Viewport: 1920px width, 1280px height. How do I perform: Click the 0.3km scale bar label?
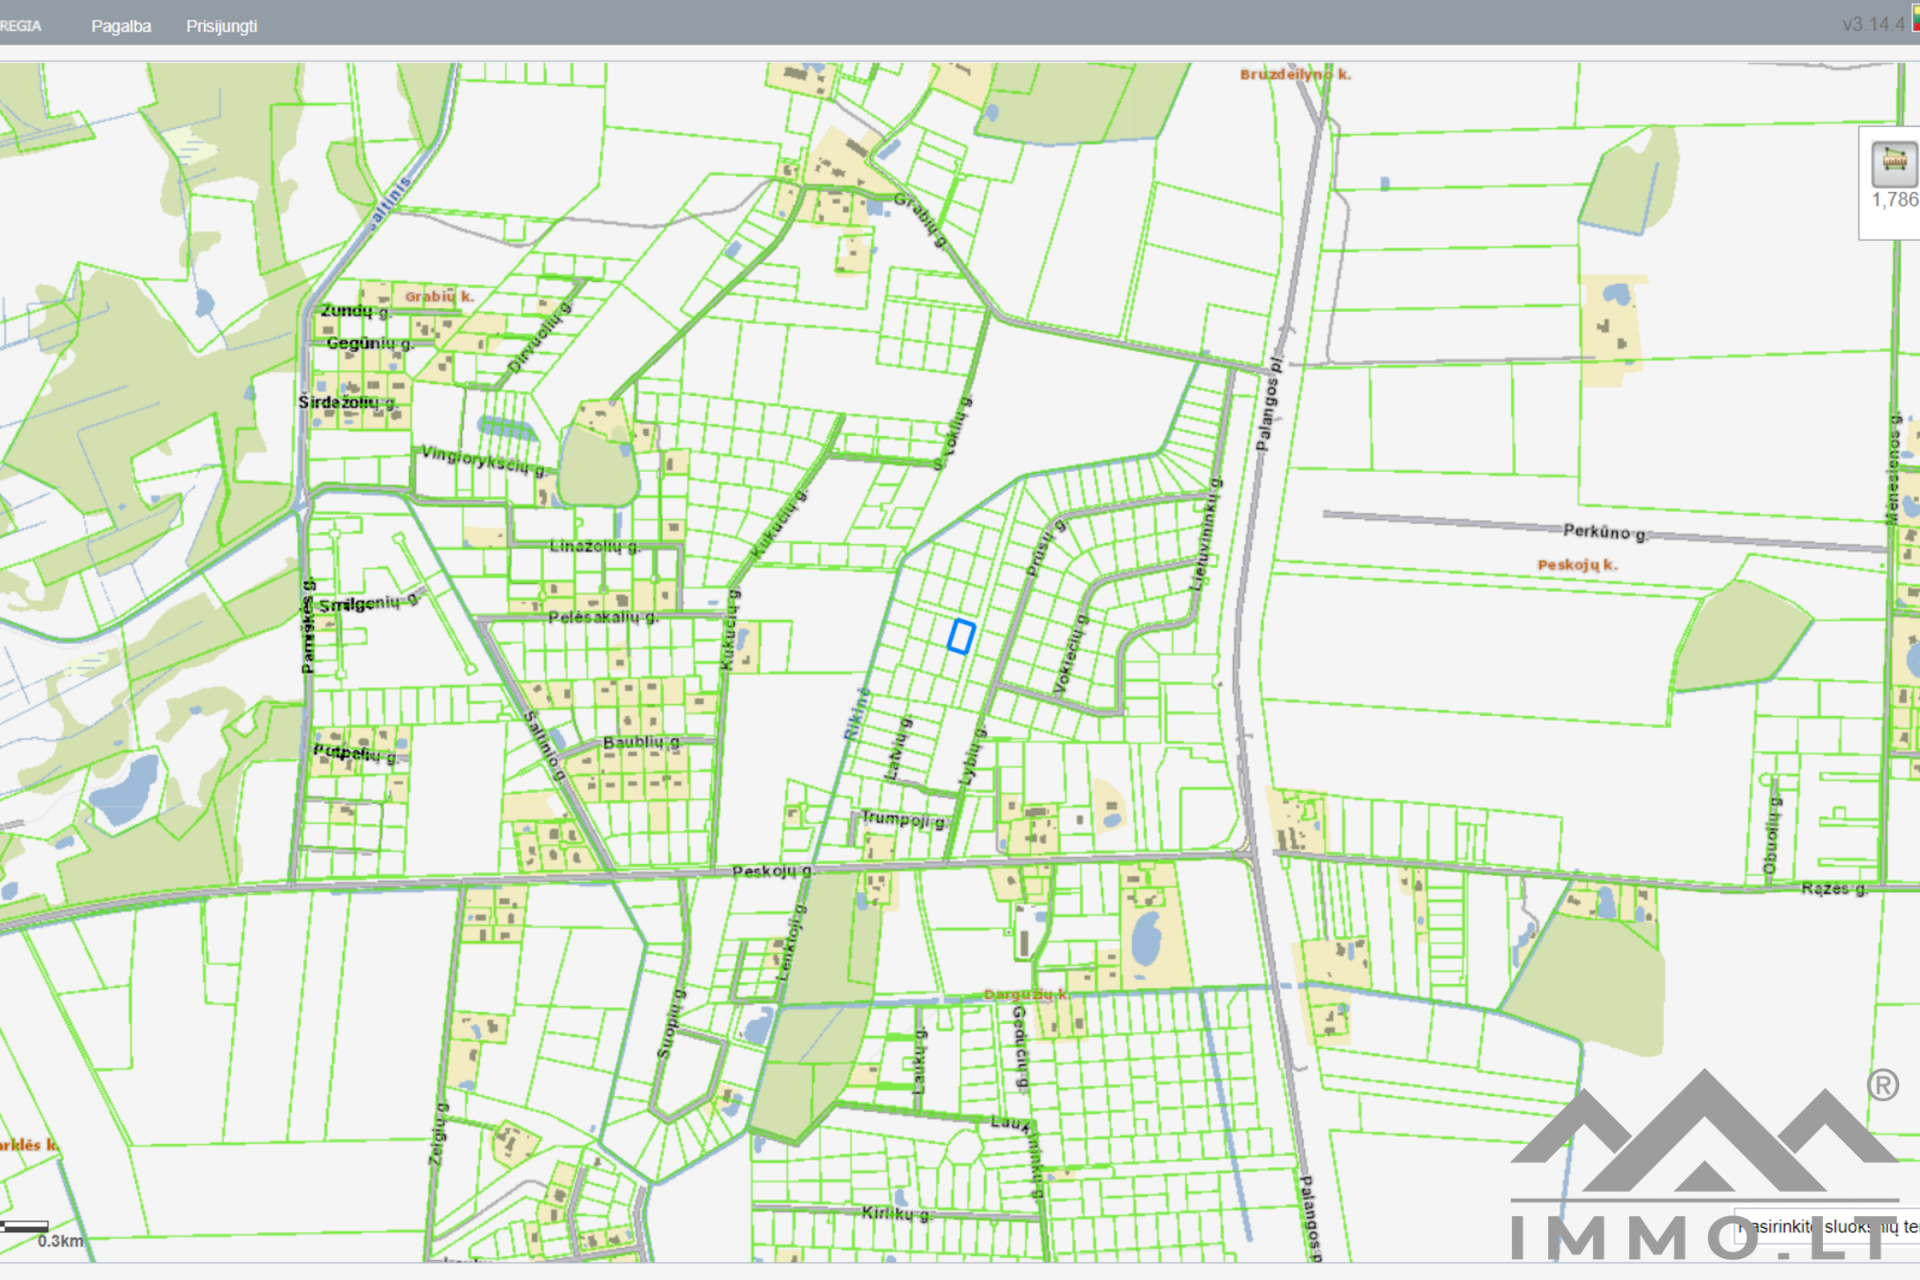[60, 1241]
